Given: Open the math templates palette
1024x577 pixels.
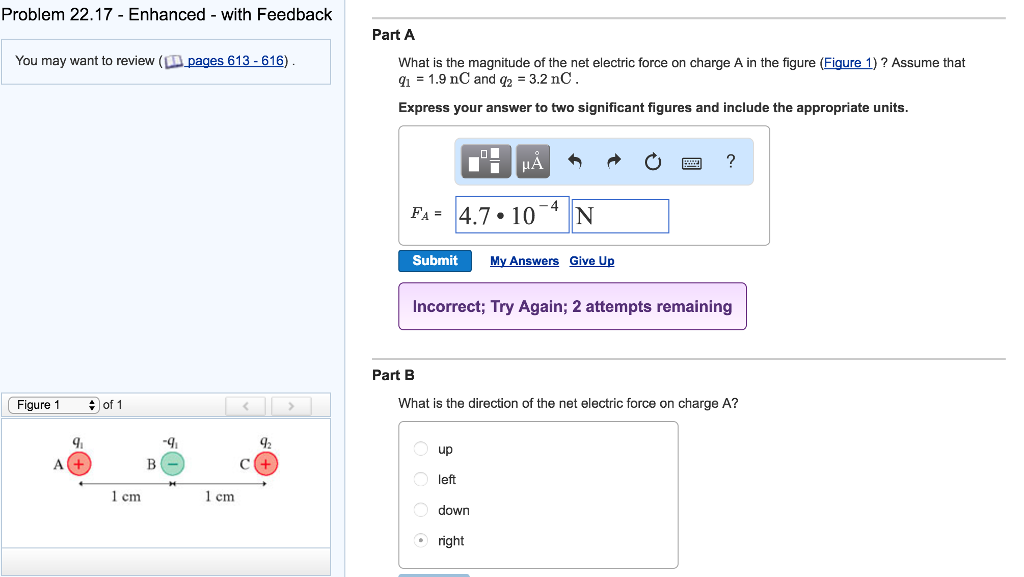Looking at the screenshot, I should tap(488, 161).
